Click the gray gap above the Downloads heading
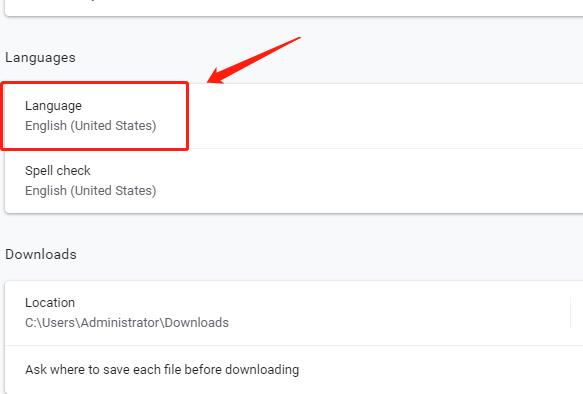The height and width of the screenshot is (394, 583). pos(294,229)
